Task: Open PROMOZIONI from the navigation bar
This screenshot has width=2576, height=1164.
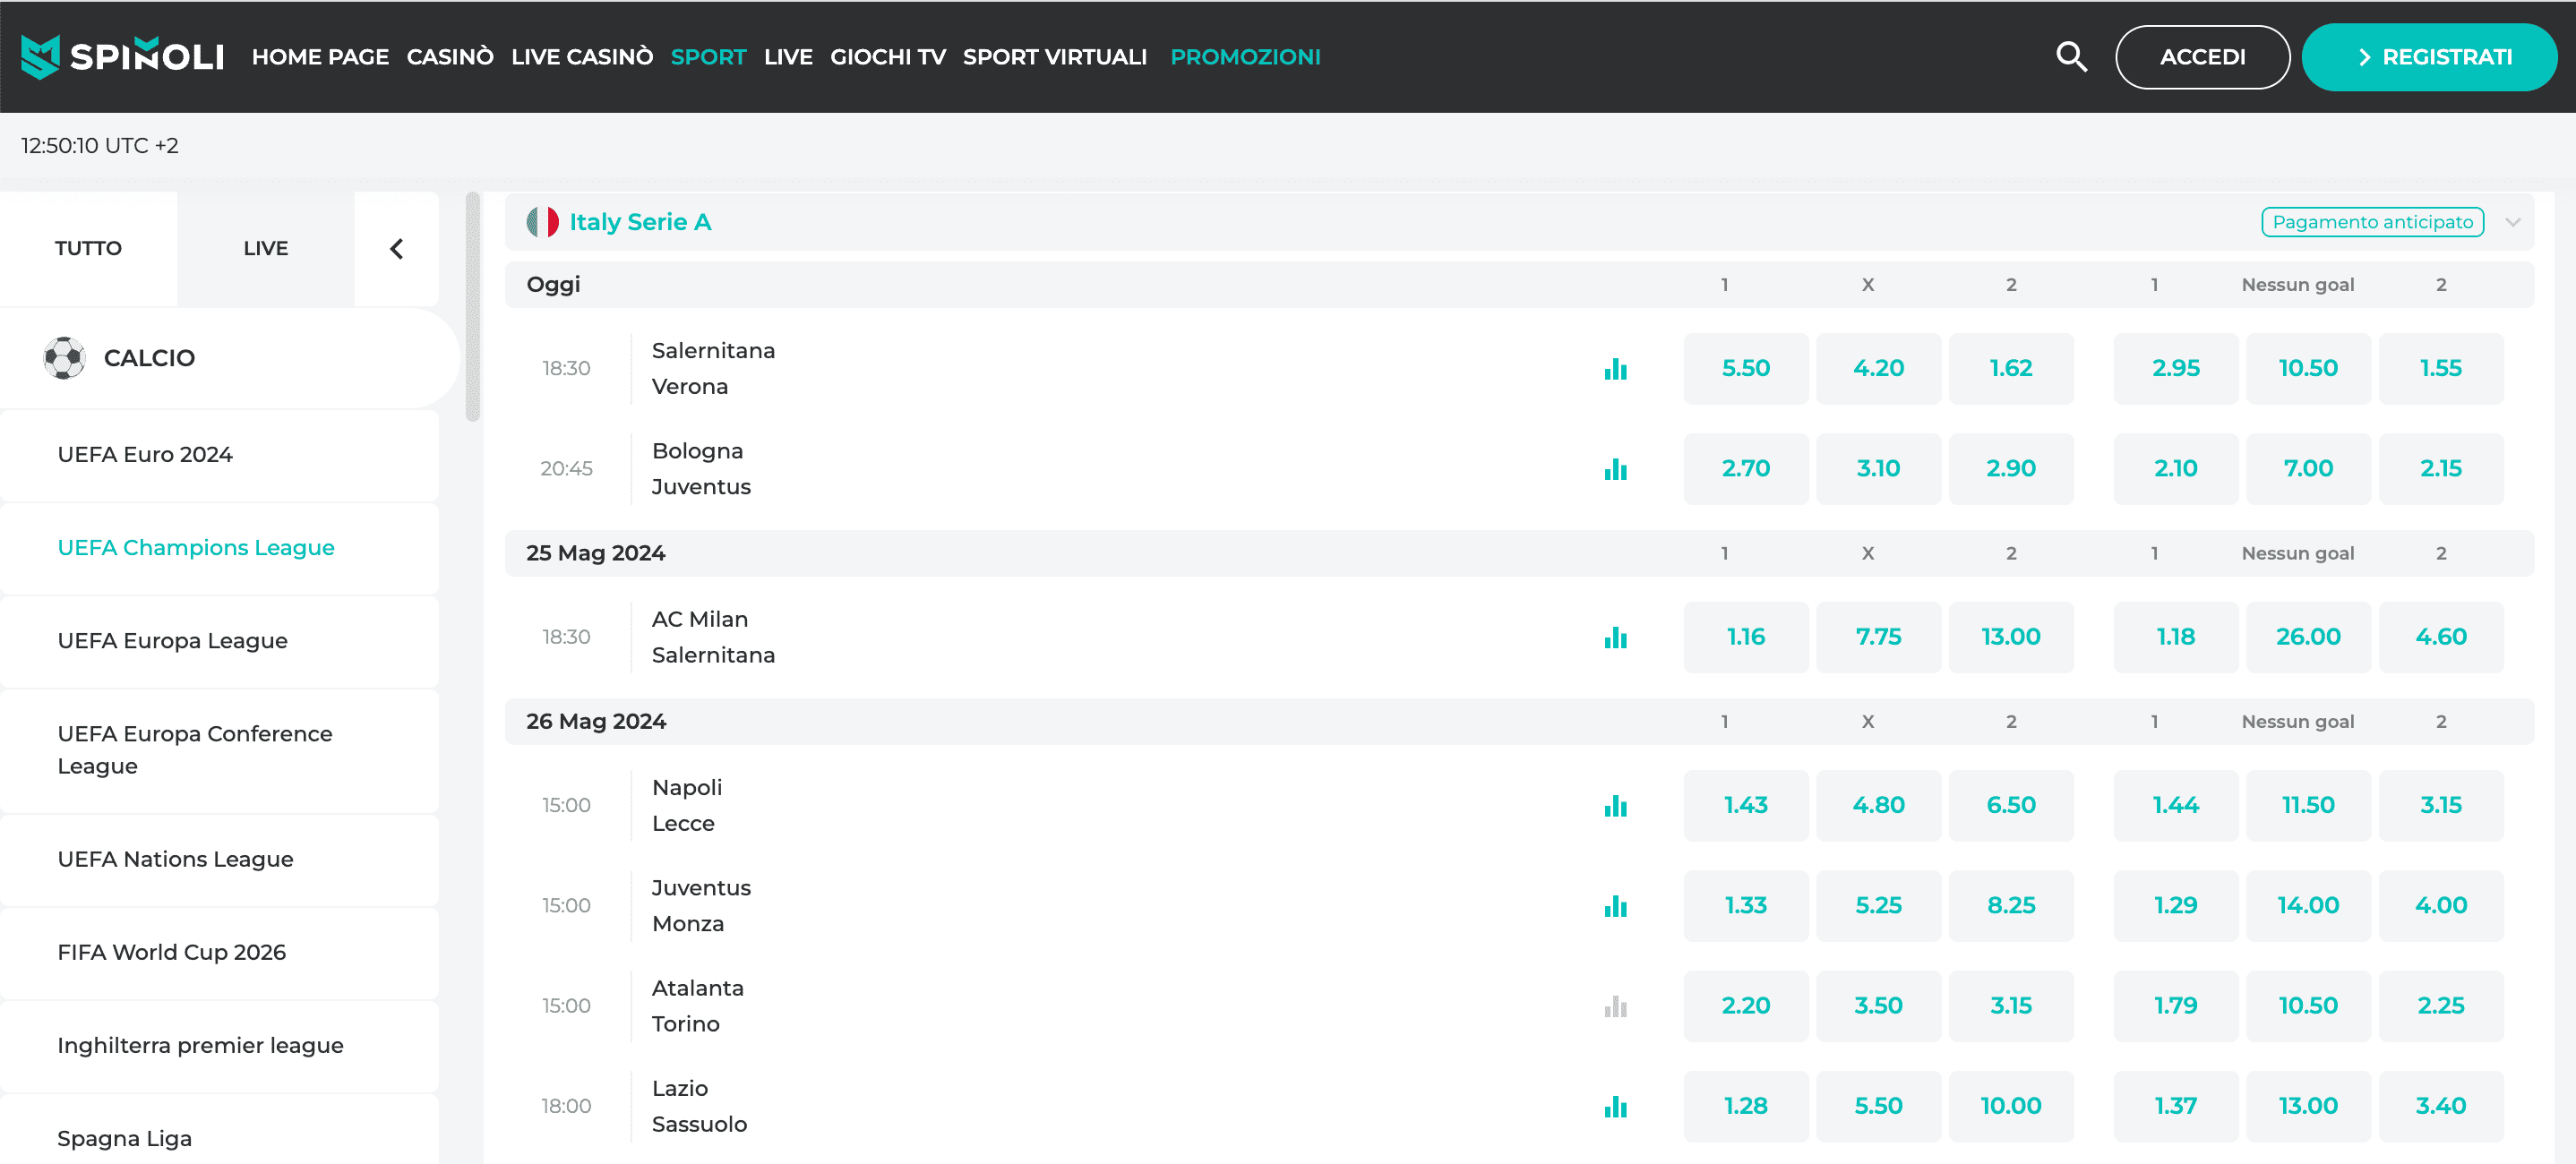Action: (1245, 57)
